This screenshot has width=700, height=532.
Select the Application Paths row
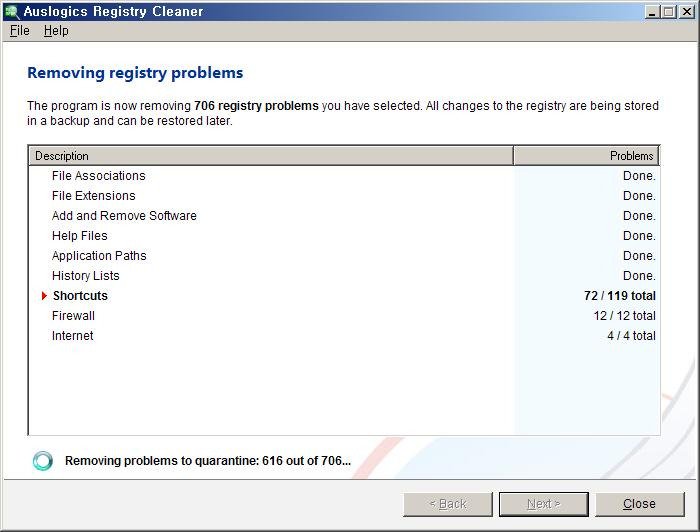[x=344, y=256]
